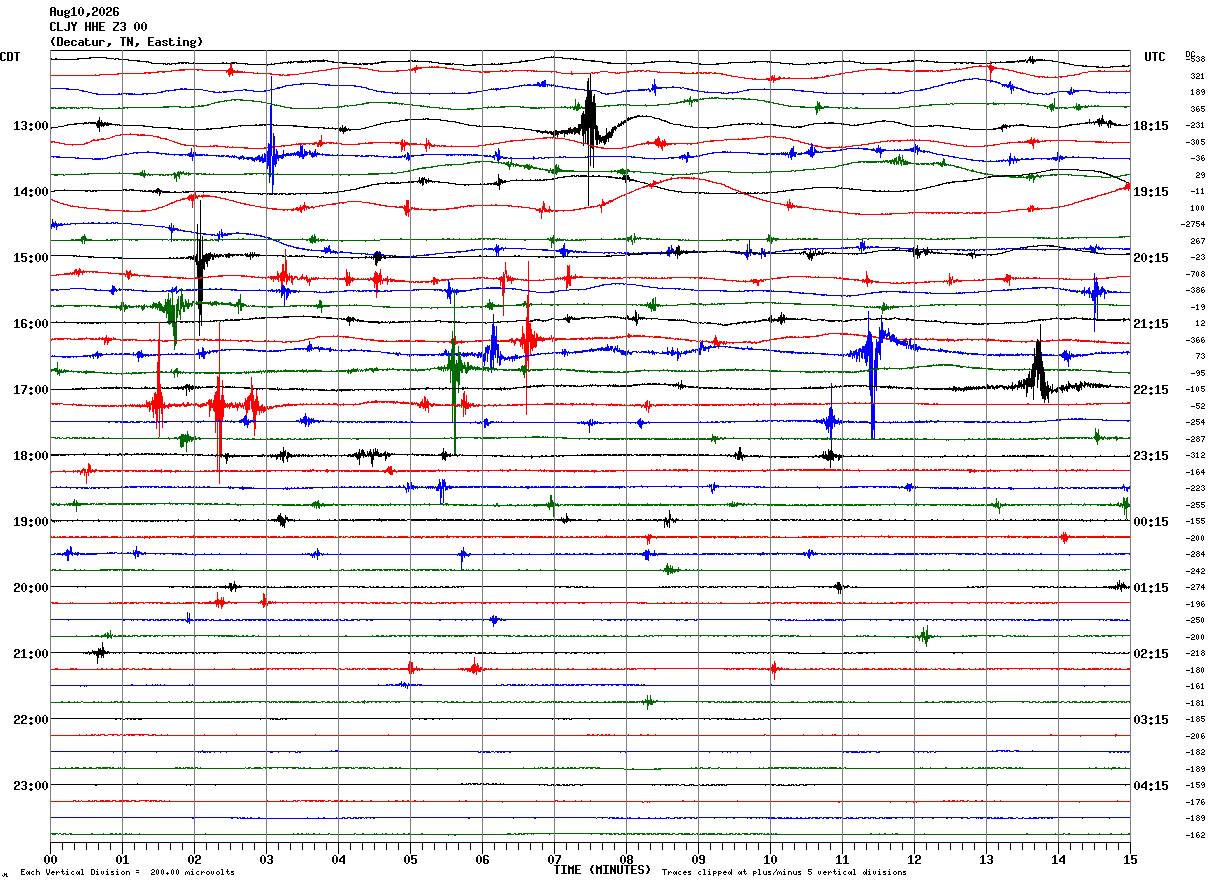Click the (Decatur, TN, Easting) location text

(x=126, y=42)
